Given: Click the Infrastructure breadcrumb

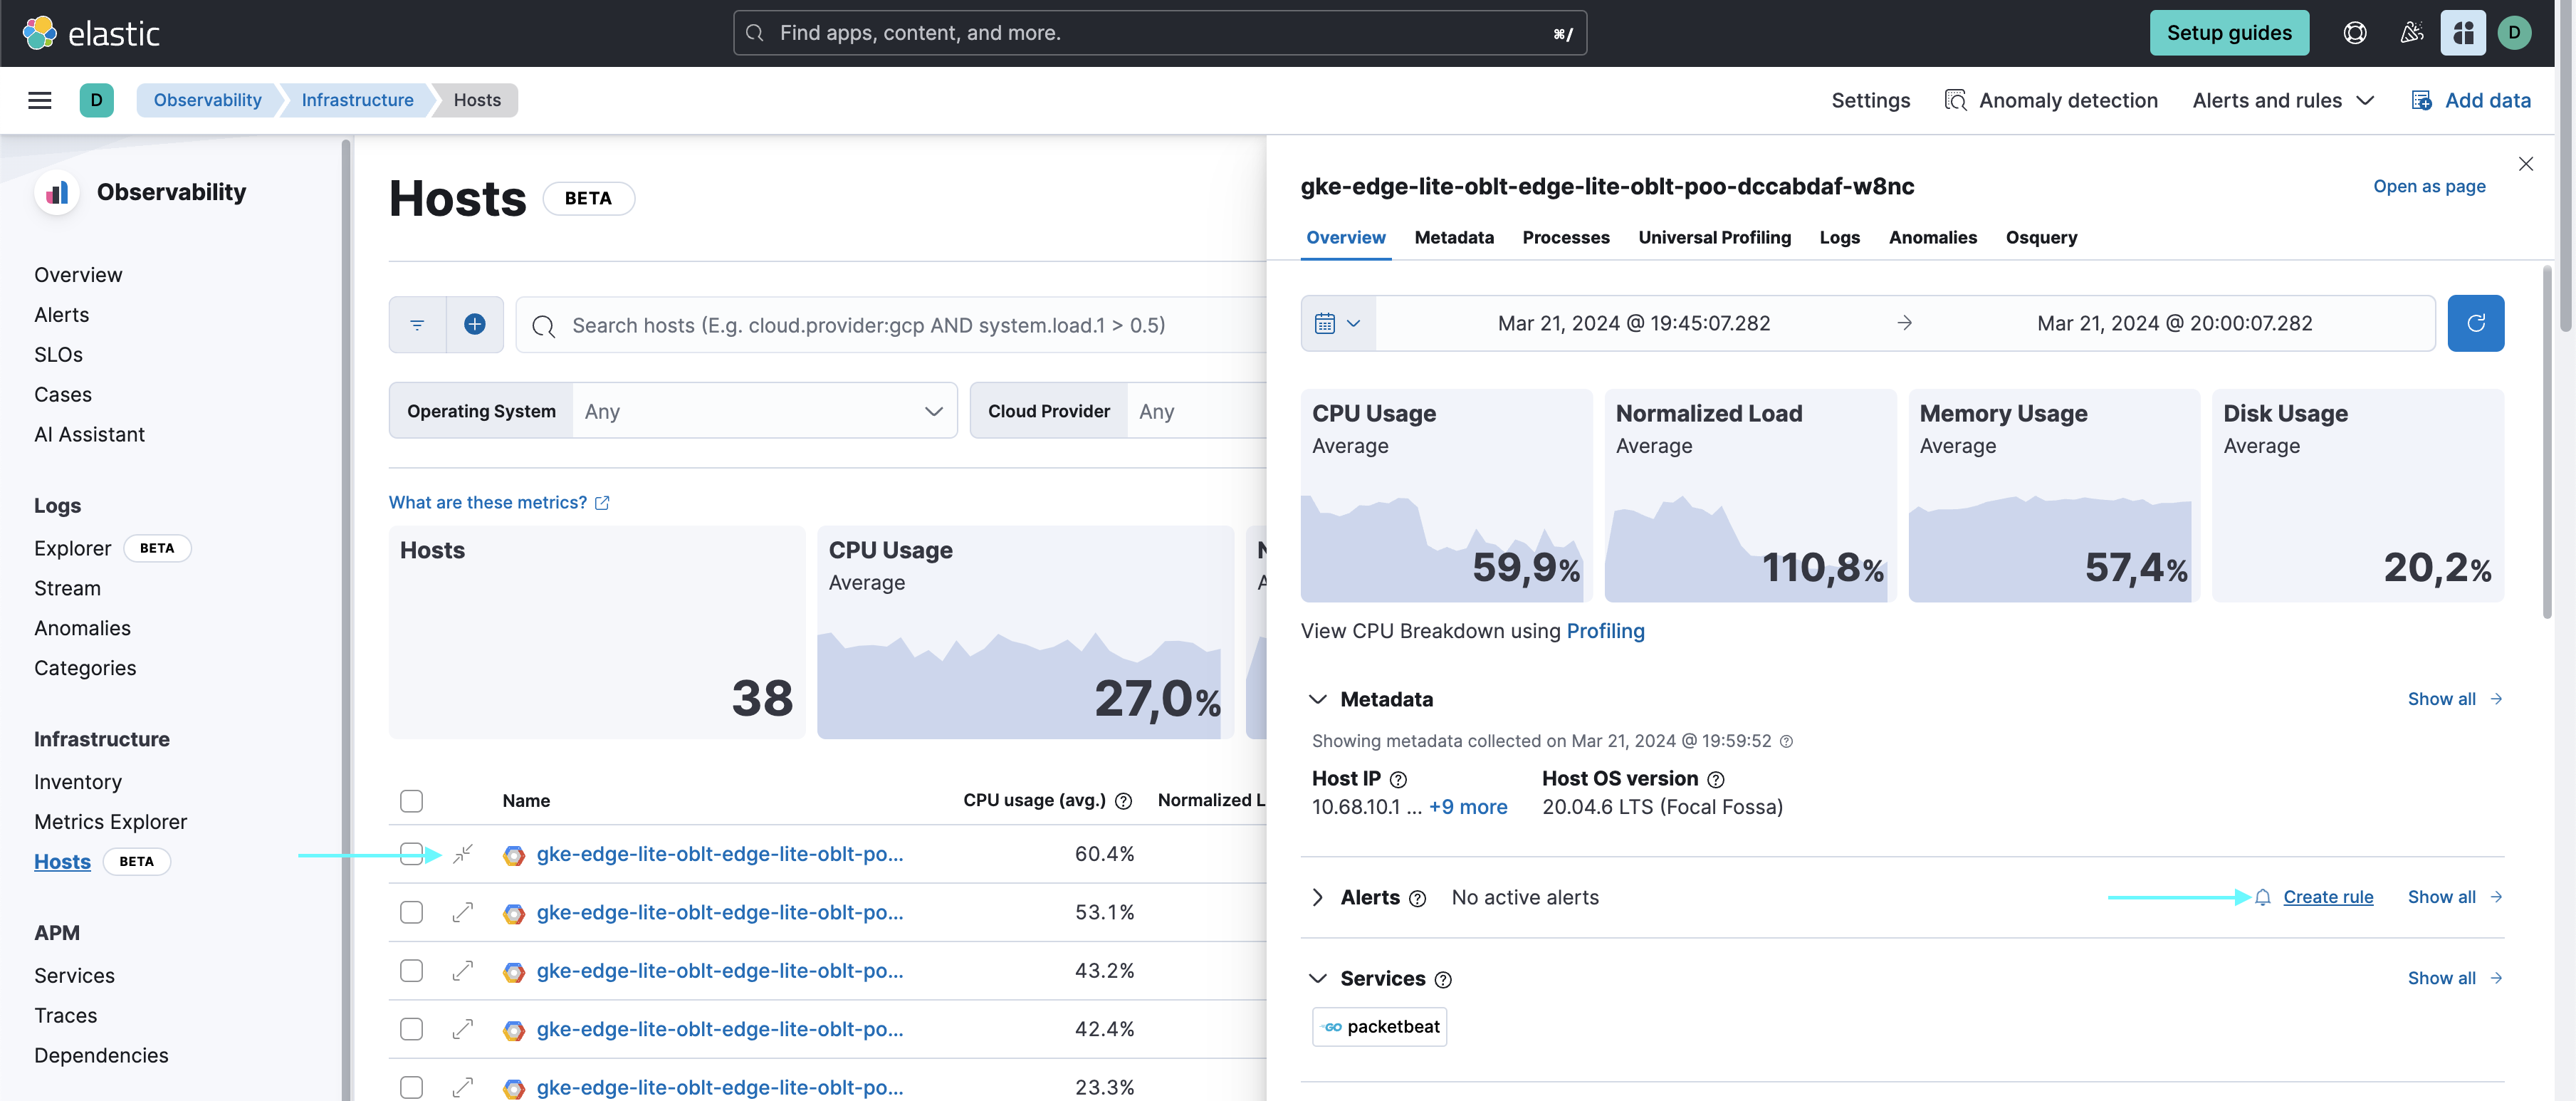Looking at the screenshot, I should [x=357, y=100].
